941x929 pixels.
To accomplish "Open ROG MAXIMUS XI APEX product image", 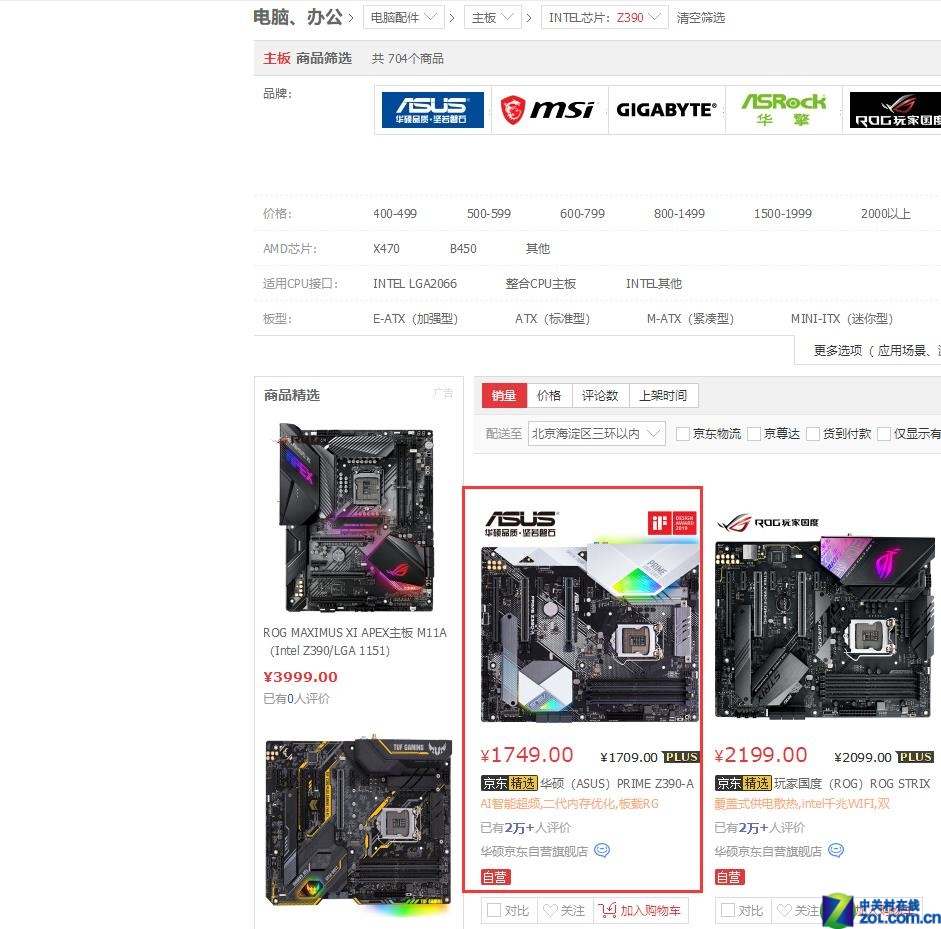I will tap(356, 517).
